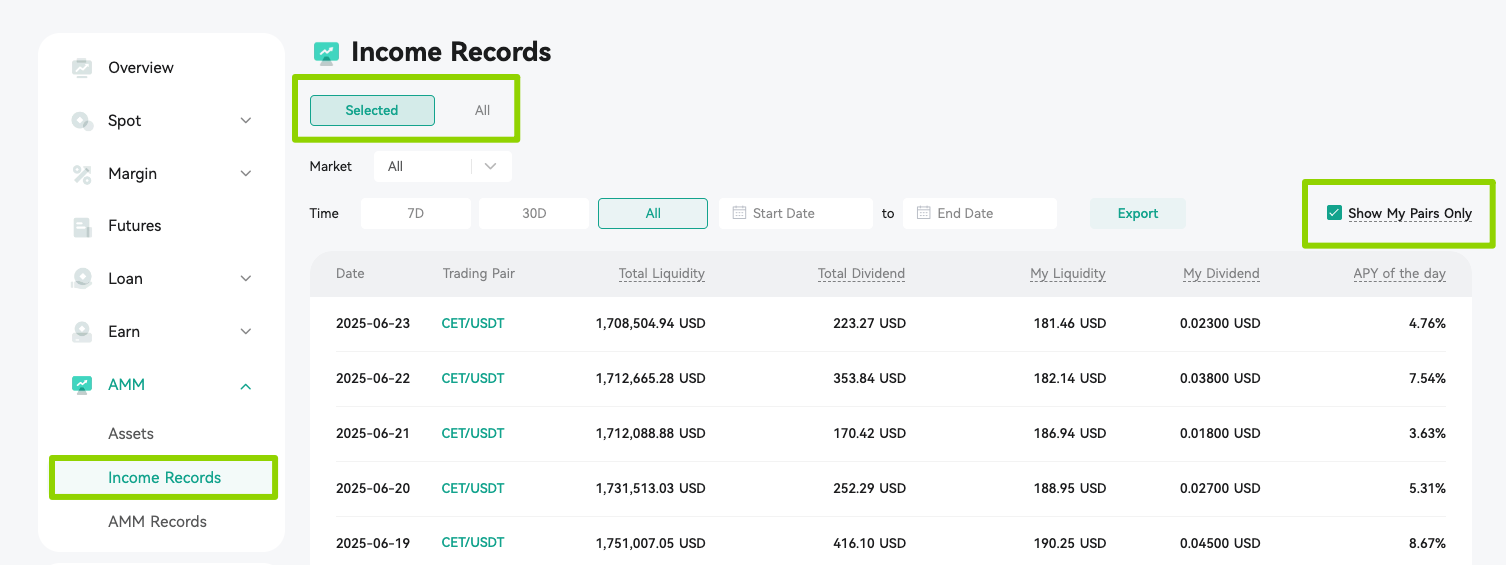1506x565 pixels.
Task: Open CET/USDT pair for 2025-06-23
Action: coord(473,324)
